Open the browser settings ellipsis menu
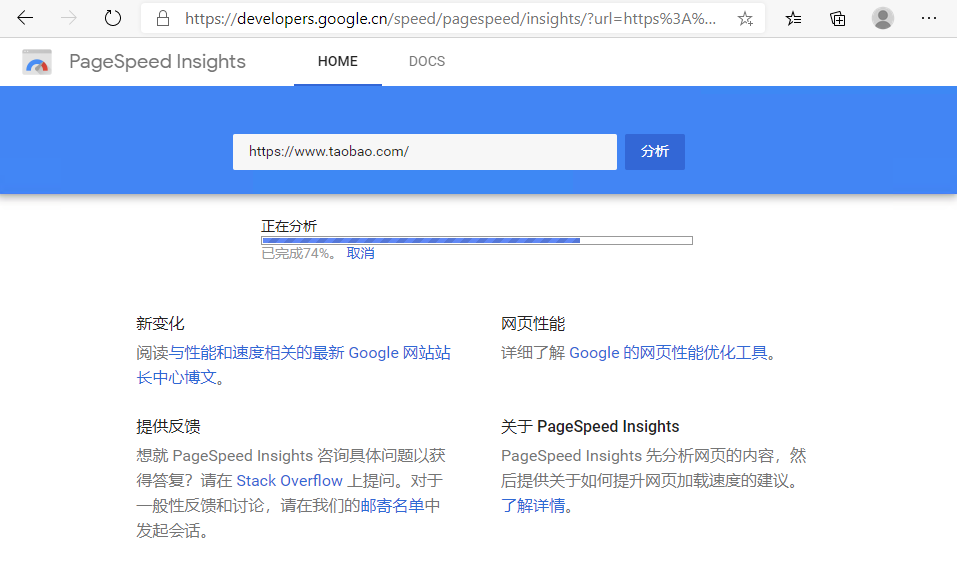The width and height of the screenshot is (957, 581). [927, 17]
